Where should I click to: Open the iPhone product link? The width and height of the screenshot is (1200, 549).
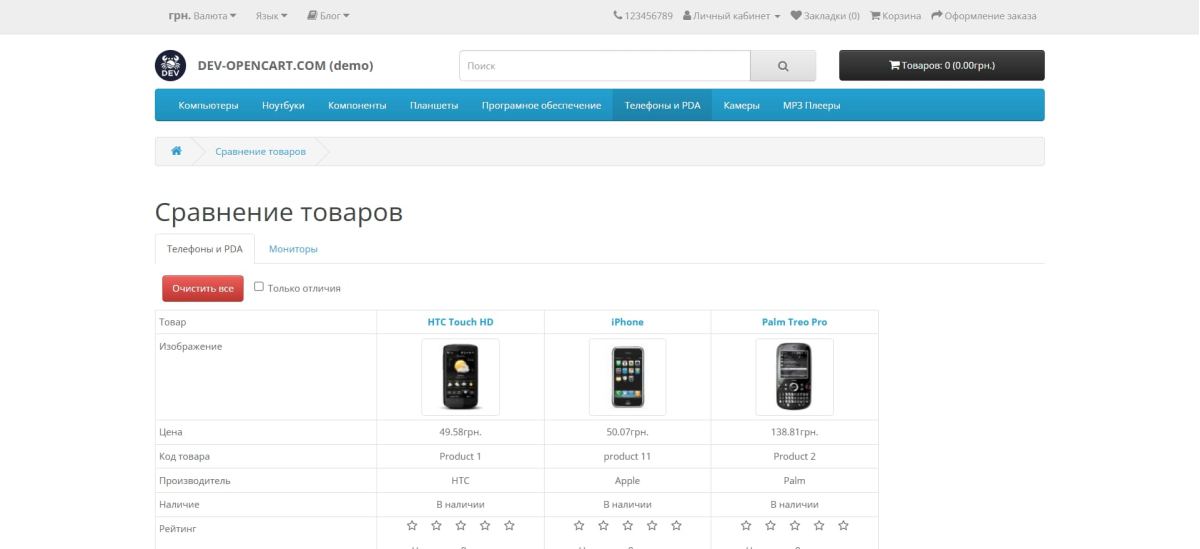627,322
